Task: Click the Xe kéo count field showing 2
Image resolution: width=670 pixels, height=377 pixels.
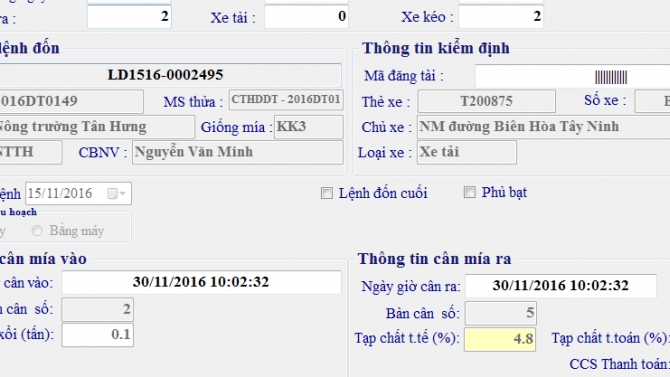Action: click(501, 17)
